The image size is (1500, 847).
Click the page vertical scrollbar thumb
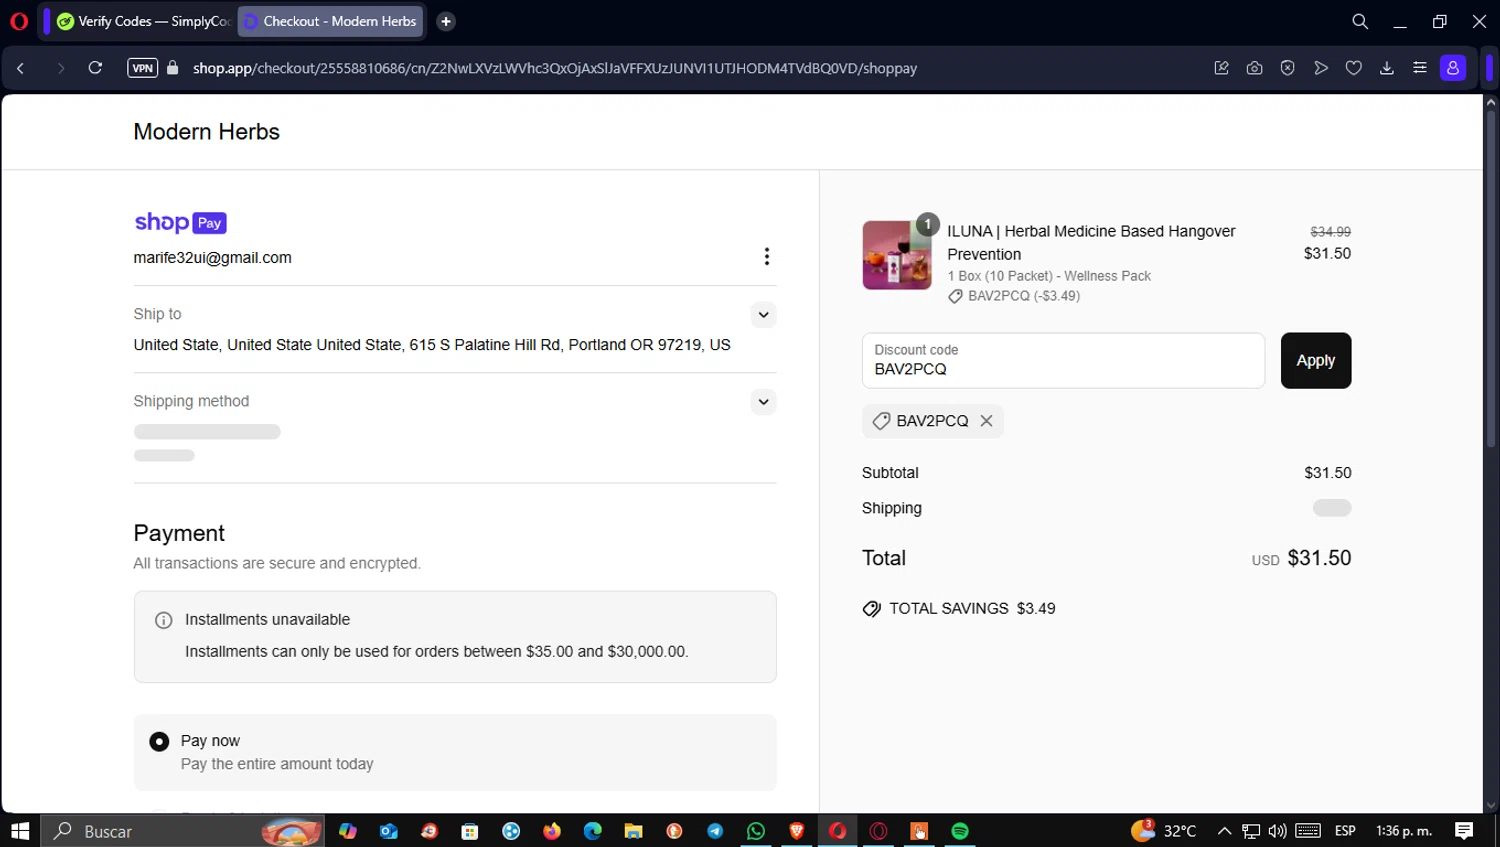(x=1491, y=280)
